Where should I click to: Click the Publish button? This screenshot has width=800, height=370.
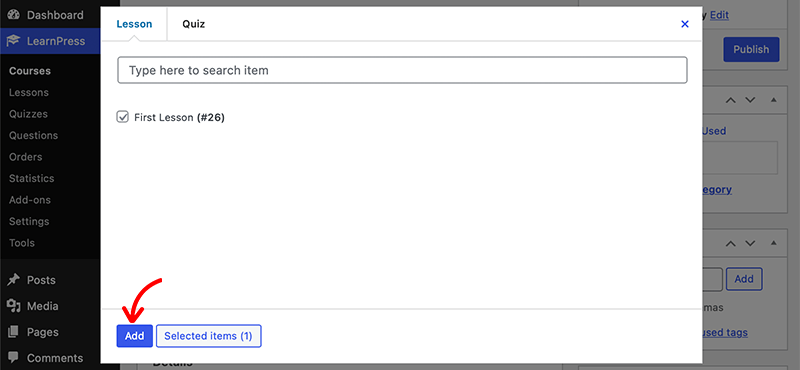pyautogui.click(x=751, y=50)
